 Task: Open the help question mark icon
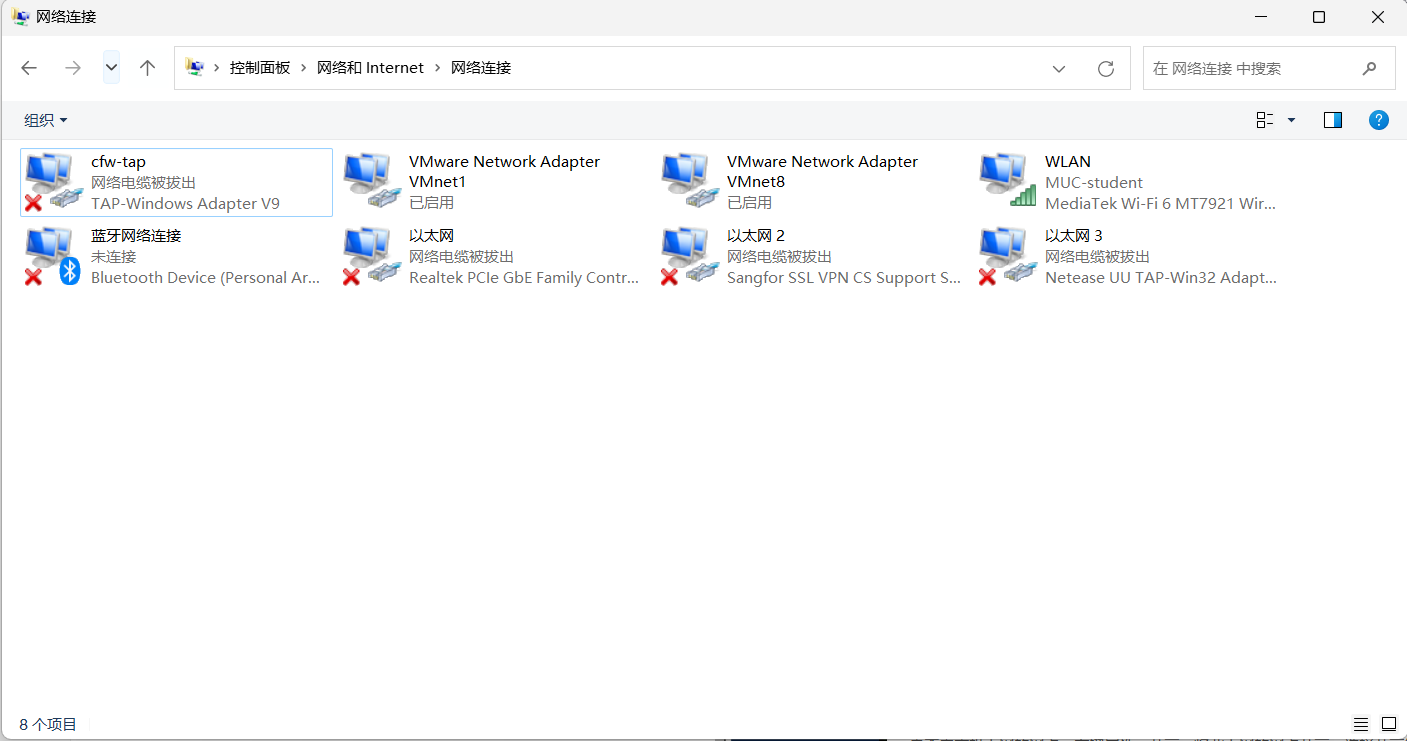[1379, 120]
